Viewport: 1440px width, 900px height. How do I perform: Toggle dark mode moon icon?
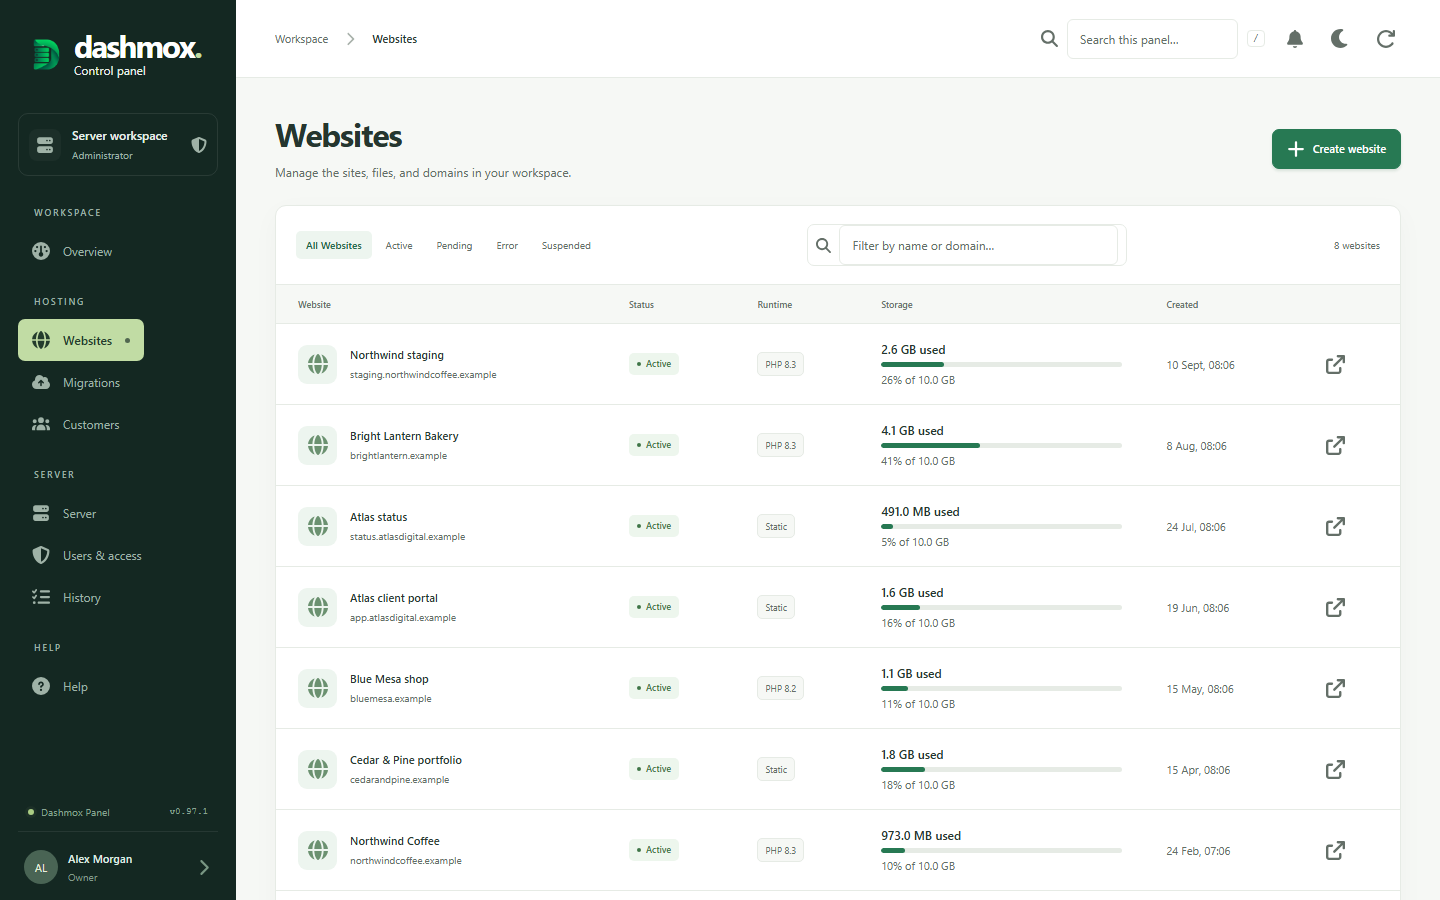(x=1340, y=39)
